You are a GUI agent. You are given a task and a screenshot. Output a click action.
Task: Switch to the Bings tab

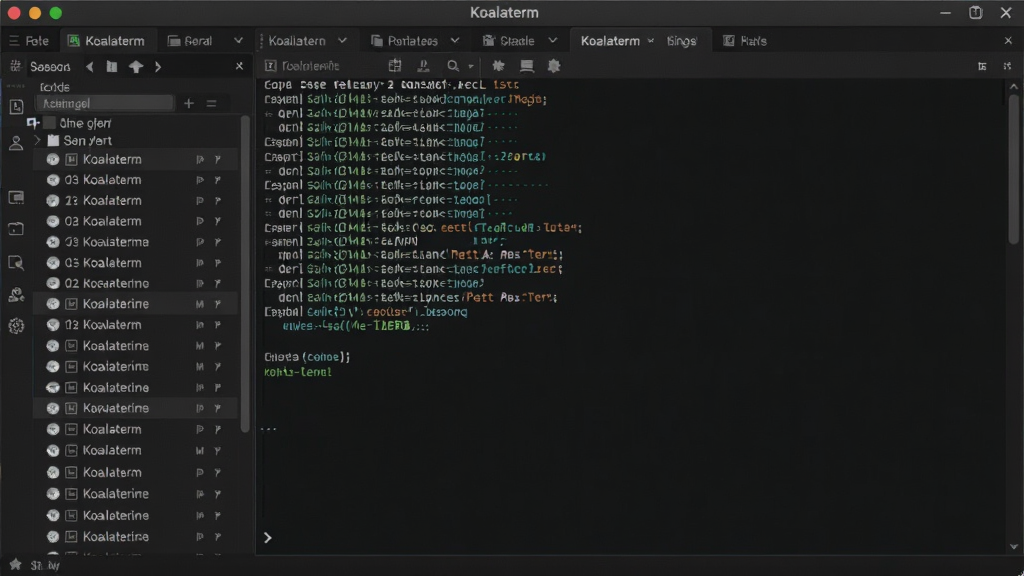click(x=681, y=40)
